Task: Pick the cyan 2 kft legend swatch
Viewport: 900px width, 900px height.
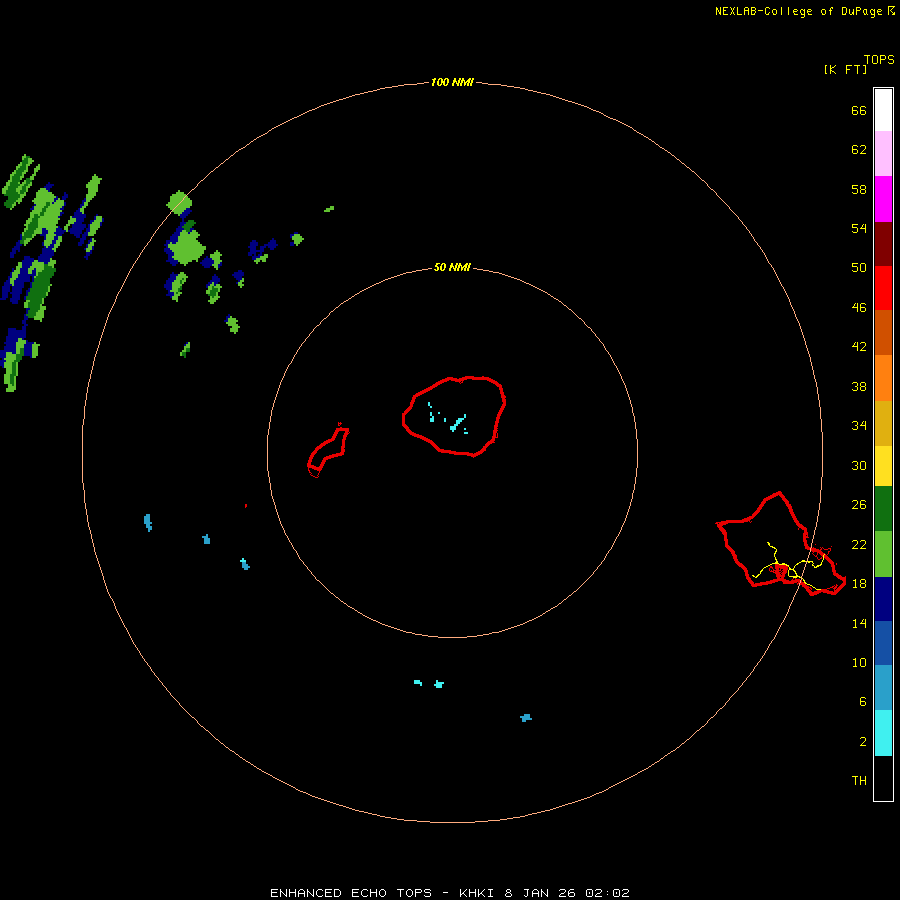Action: coord(883,733)
